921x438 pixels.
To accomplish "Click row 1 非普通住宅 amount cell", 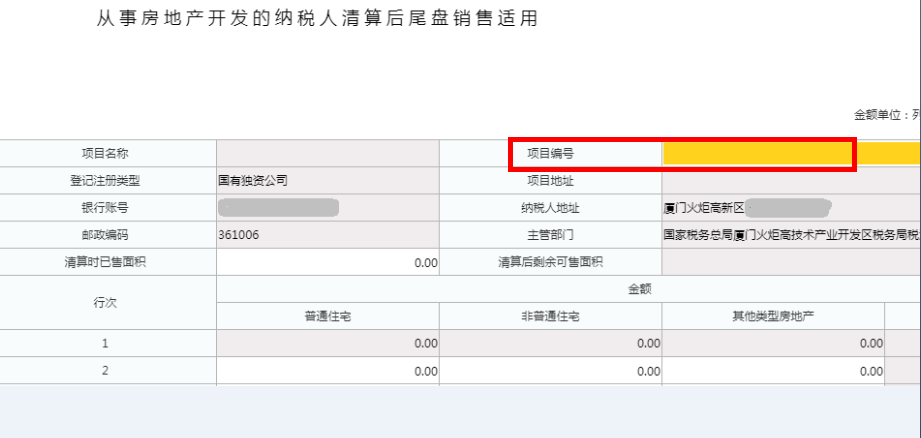I will [x=550, y=343].
